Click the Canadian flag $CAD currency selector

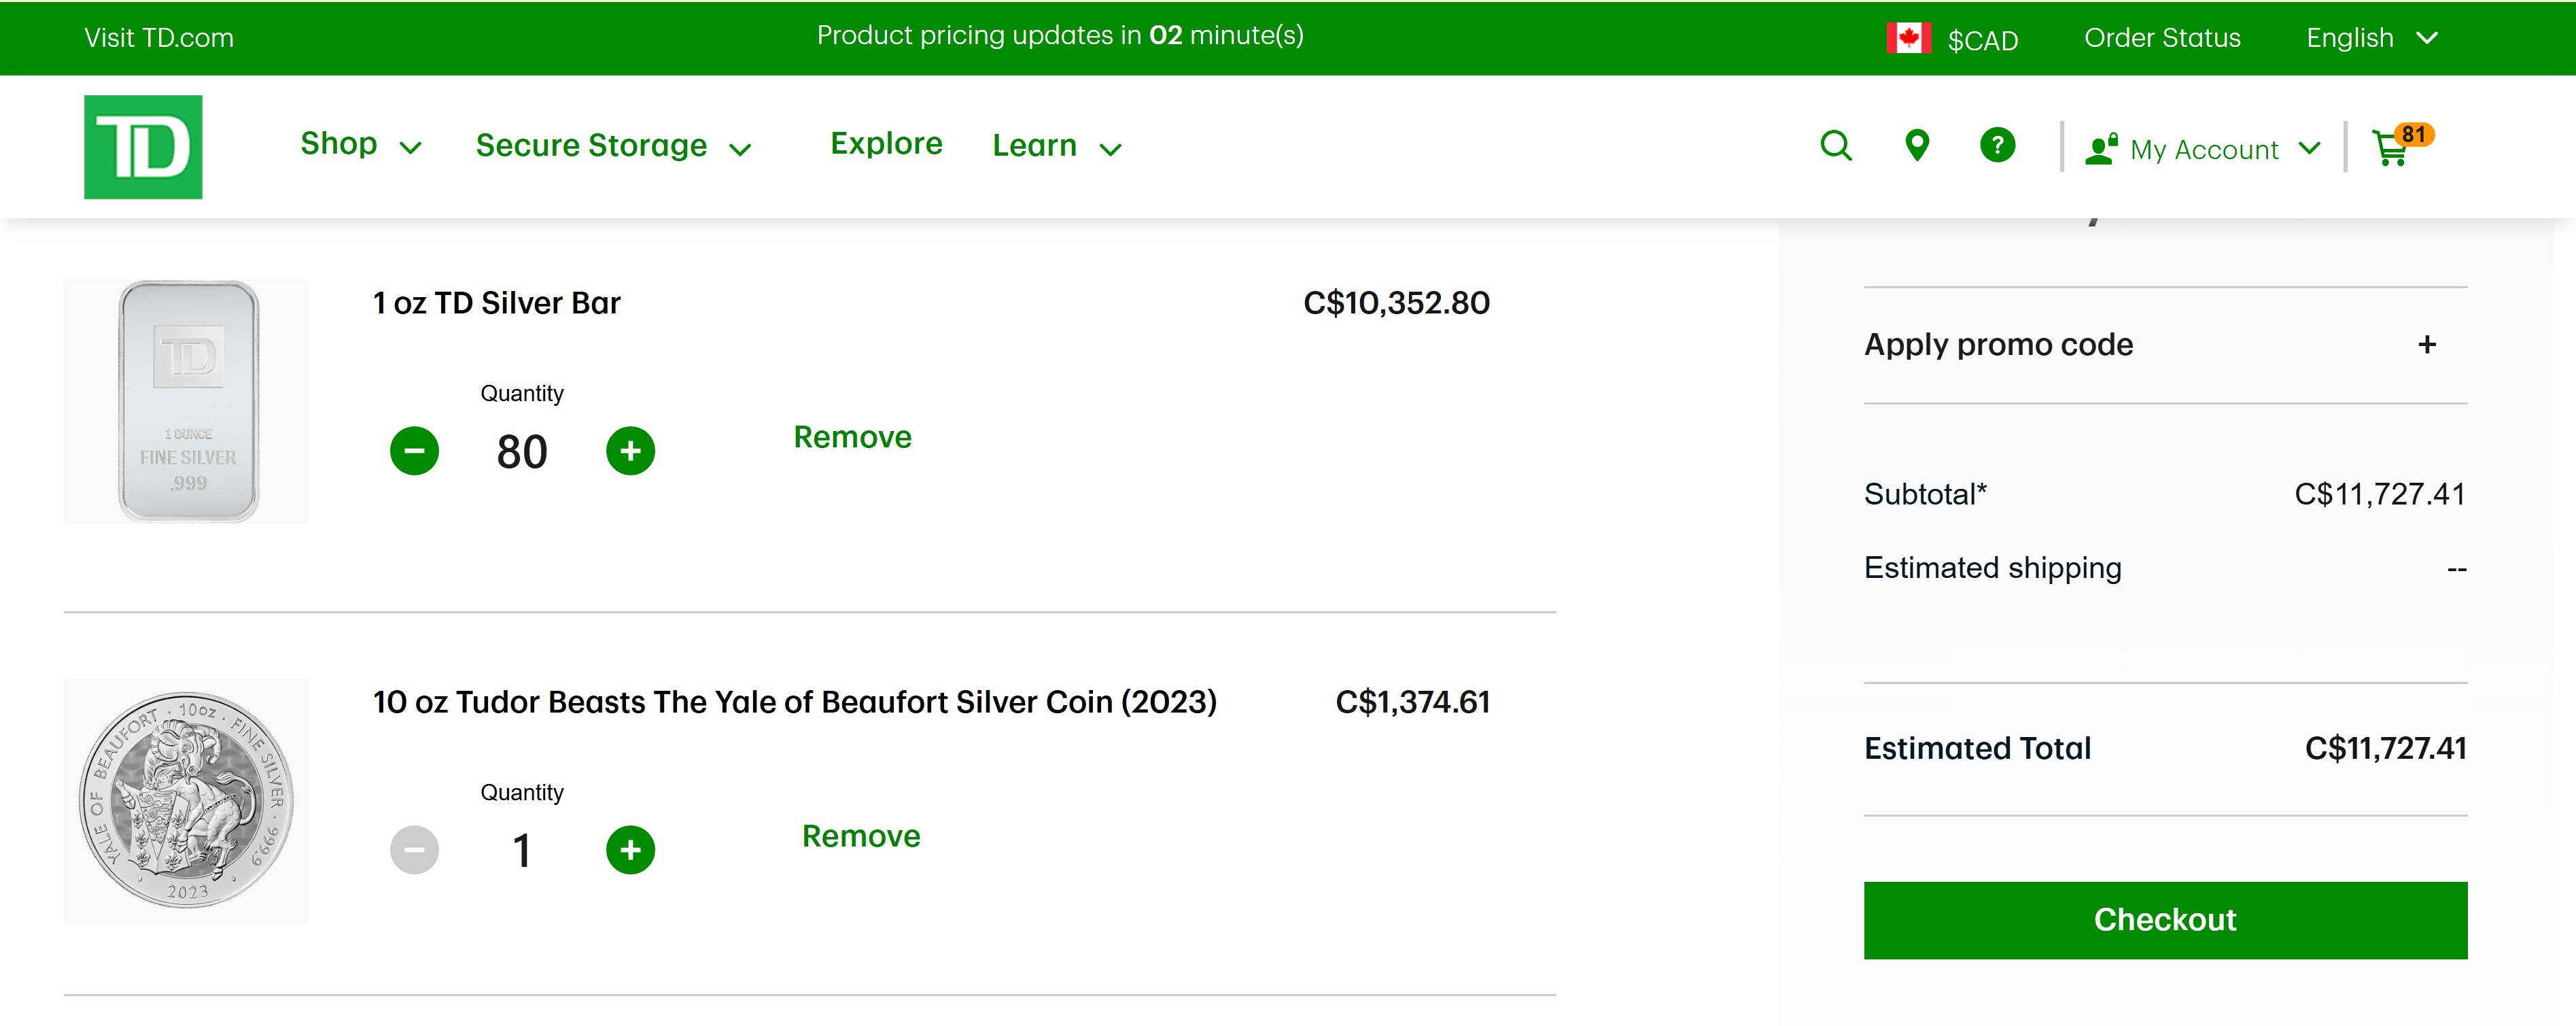pos(1952,39)
